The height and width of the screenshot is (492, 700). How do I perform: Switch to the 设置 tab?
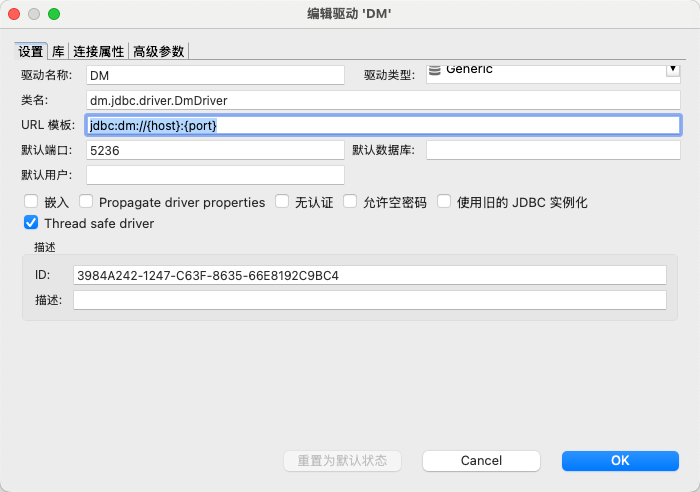(30, 51)
